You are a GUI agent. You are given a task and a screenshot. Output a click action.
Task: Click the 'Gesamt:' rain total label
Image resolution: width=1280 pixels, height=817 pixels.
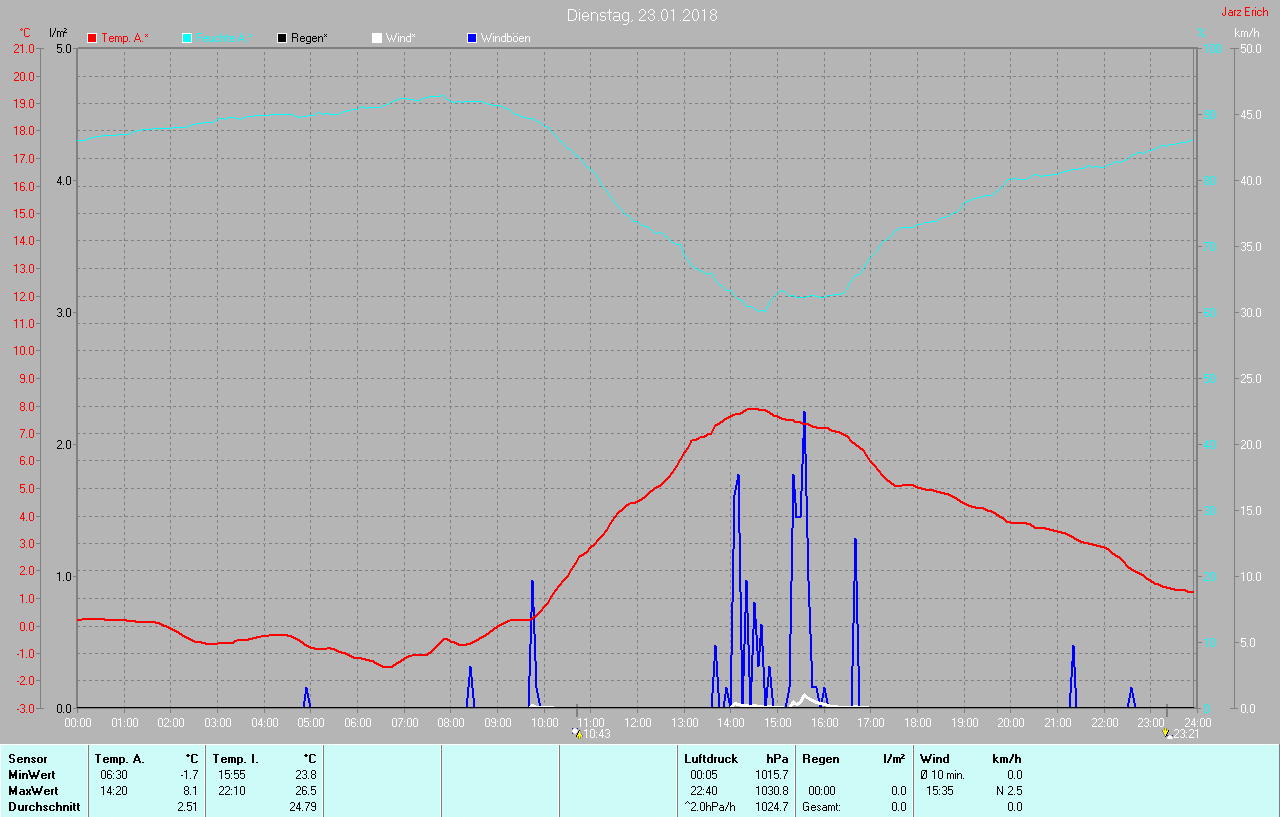point(821,807)
